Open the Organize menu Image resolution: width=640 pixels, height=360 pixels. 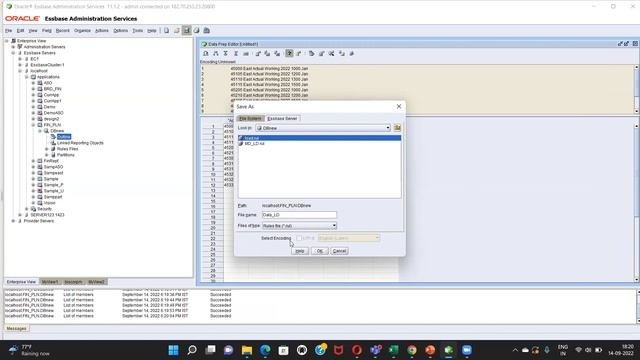tap(82, 31)
